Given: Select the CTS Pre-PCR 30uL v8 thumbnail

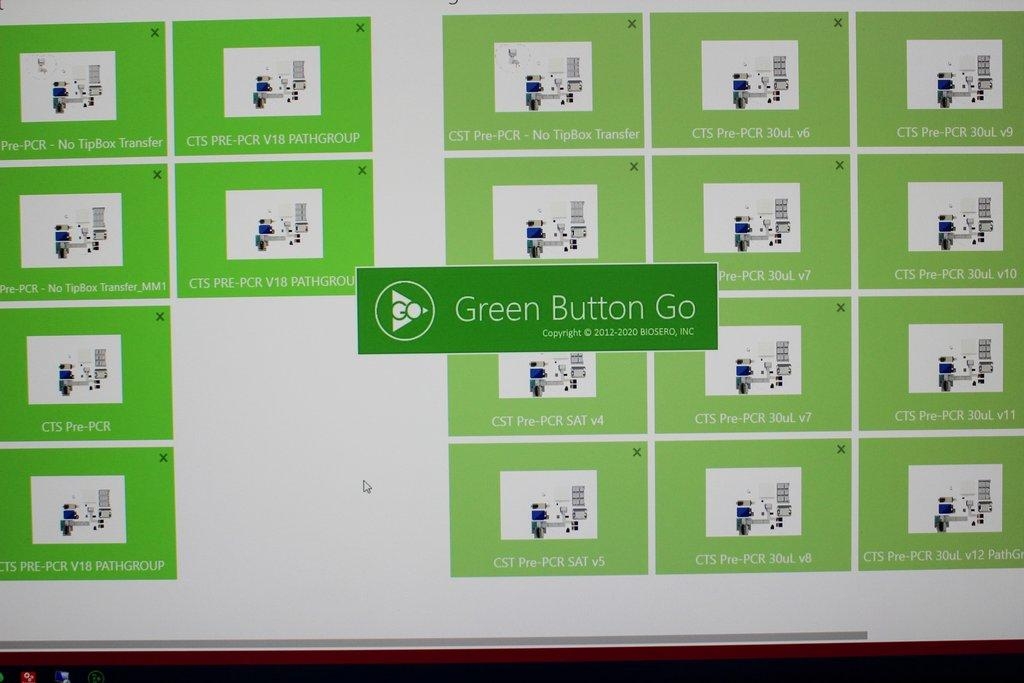Looking at the screenshot, I should pyautogui.click(x=754, y=502).
